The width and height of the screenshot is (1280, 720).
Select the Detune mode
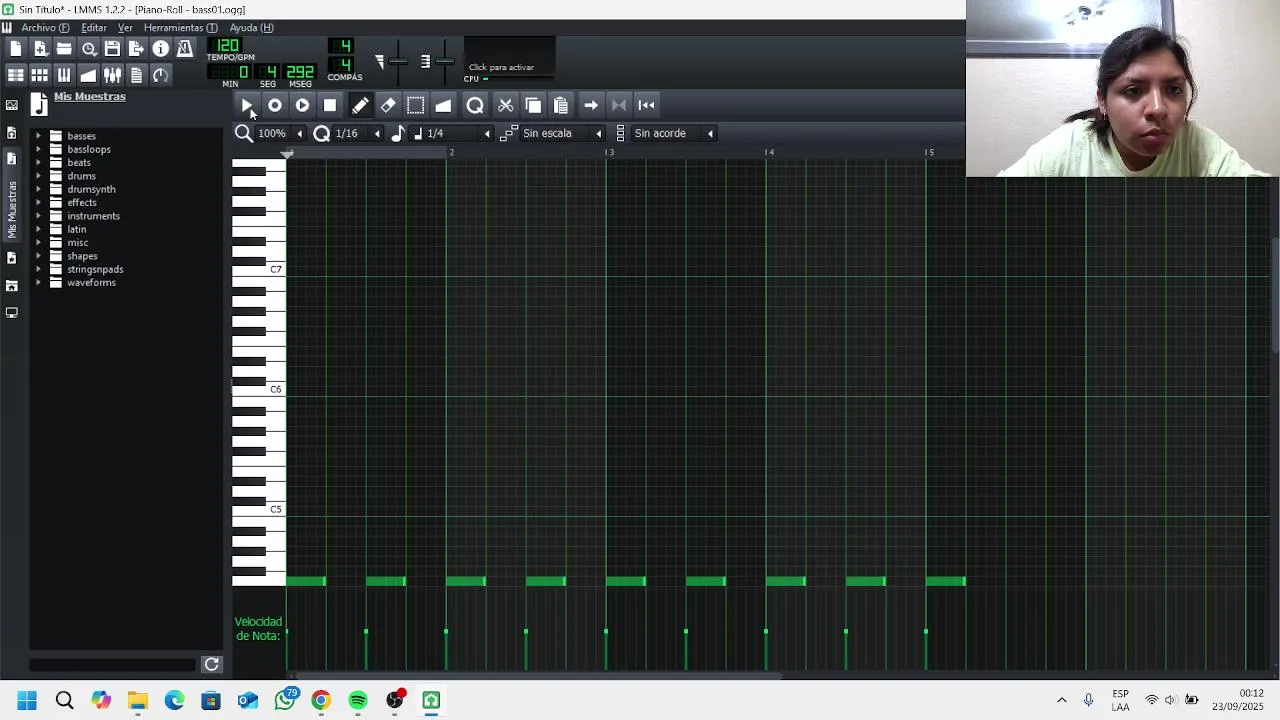[443, 105]
